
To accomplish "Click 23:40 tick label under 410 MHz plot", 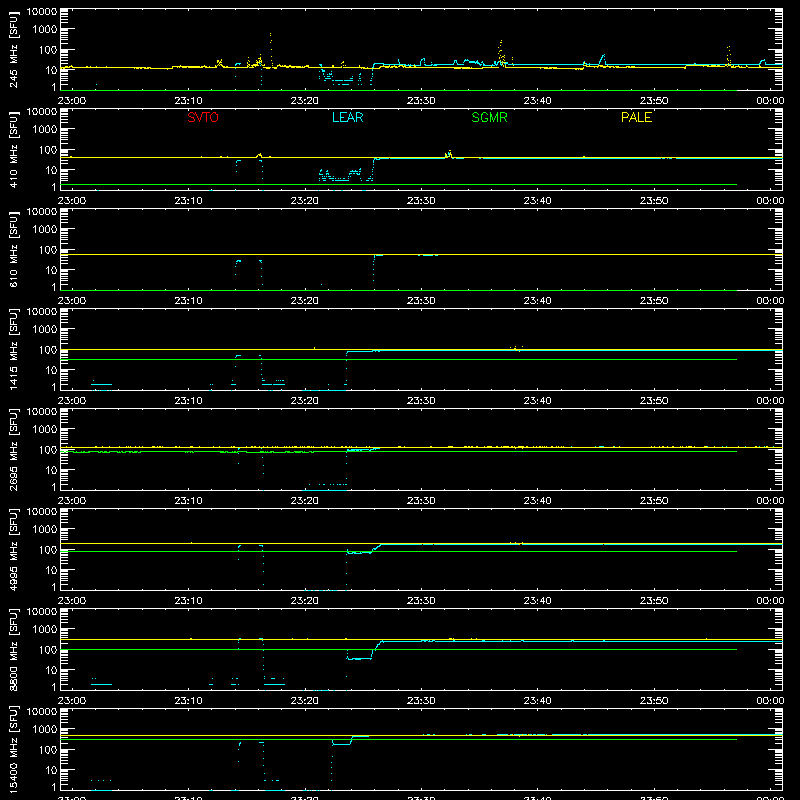I will click(537, 201).
